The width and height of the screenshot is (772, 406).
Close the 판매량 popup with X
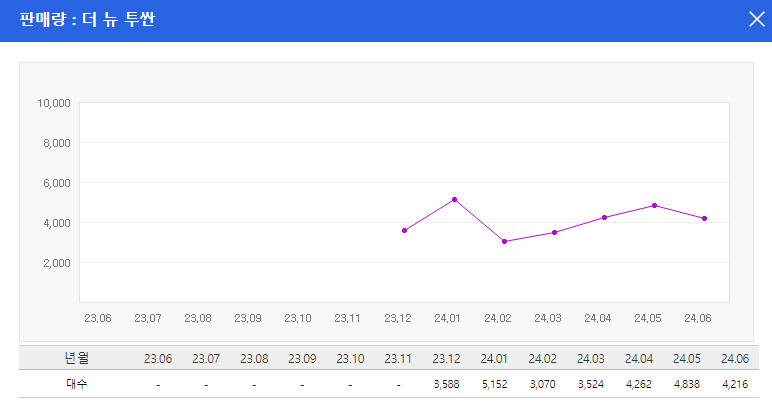[757, 19]
